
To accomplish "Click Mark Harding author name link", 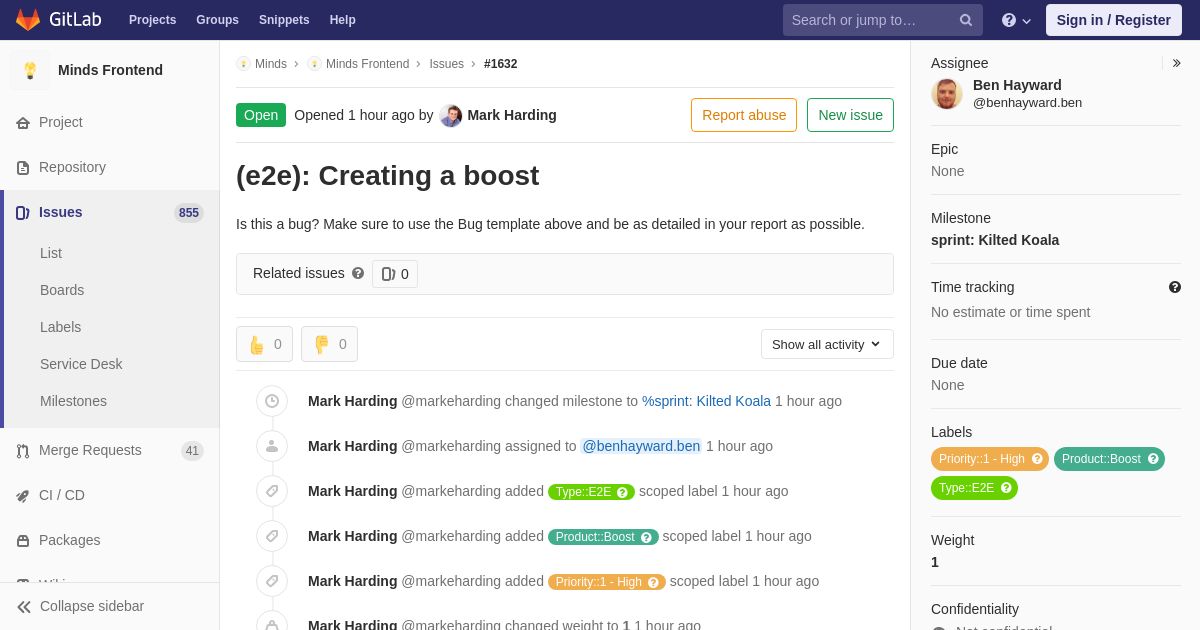I will pos(512,115).
